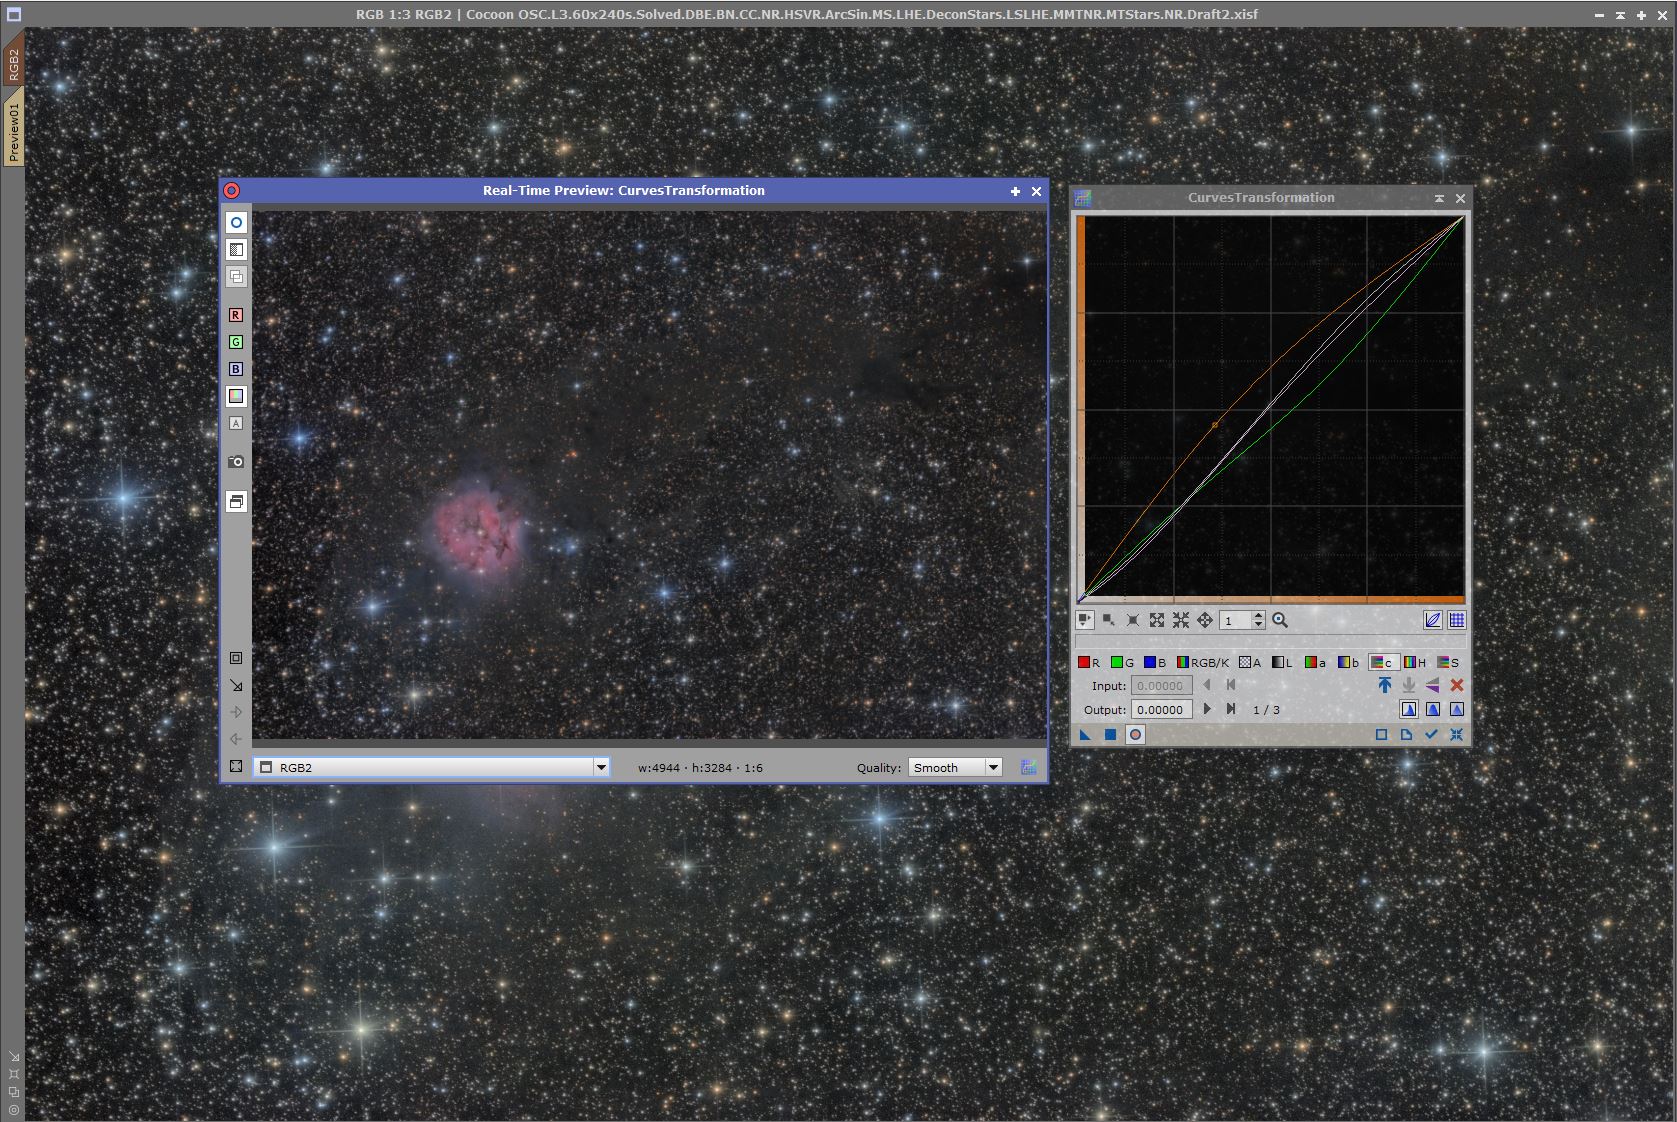Go to next curve point arrow

(1207, 709)
